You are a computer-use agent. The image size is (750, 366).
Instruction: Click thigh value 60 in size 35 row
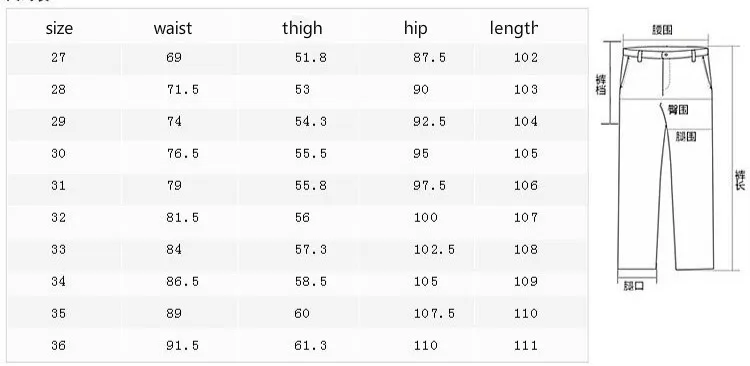(x=302, y=314)
